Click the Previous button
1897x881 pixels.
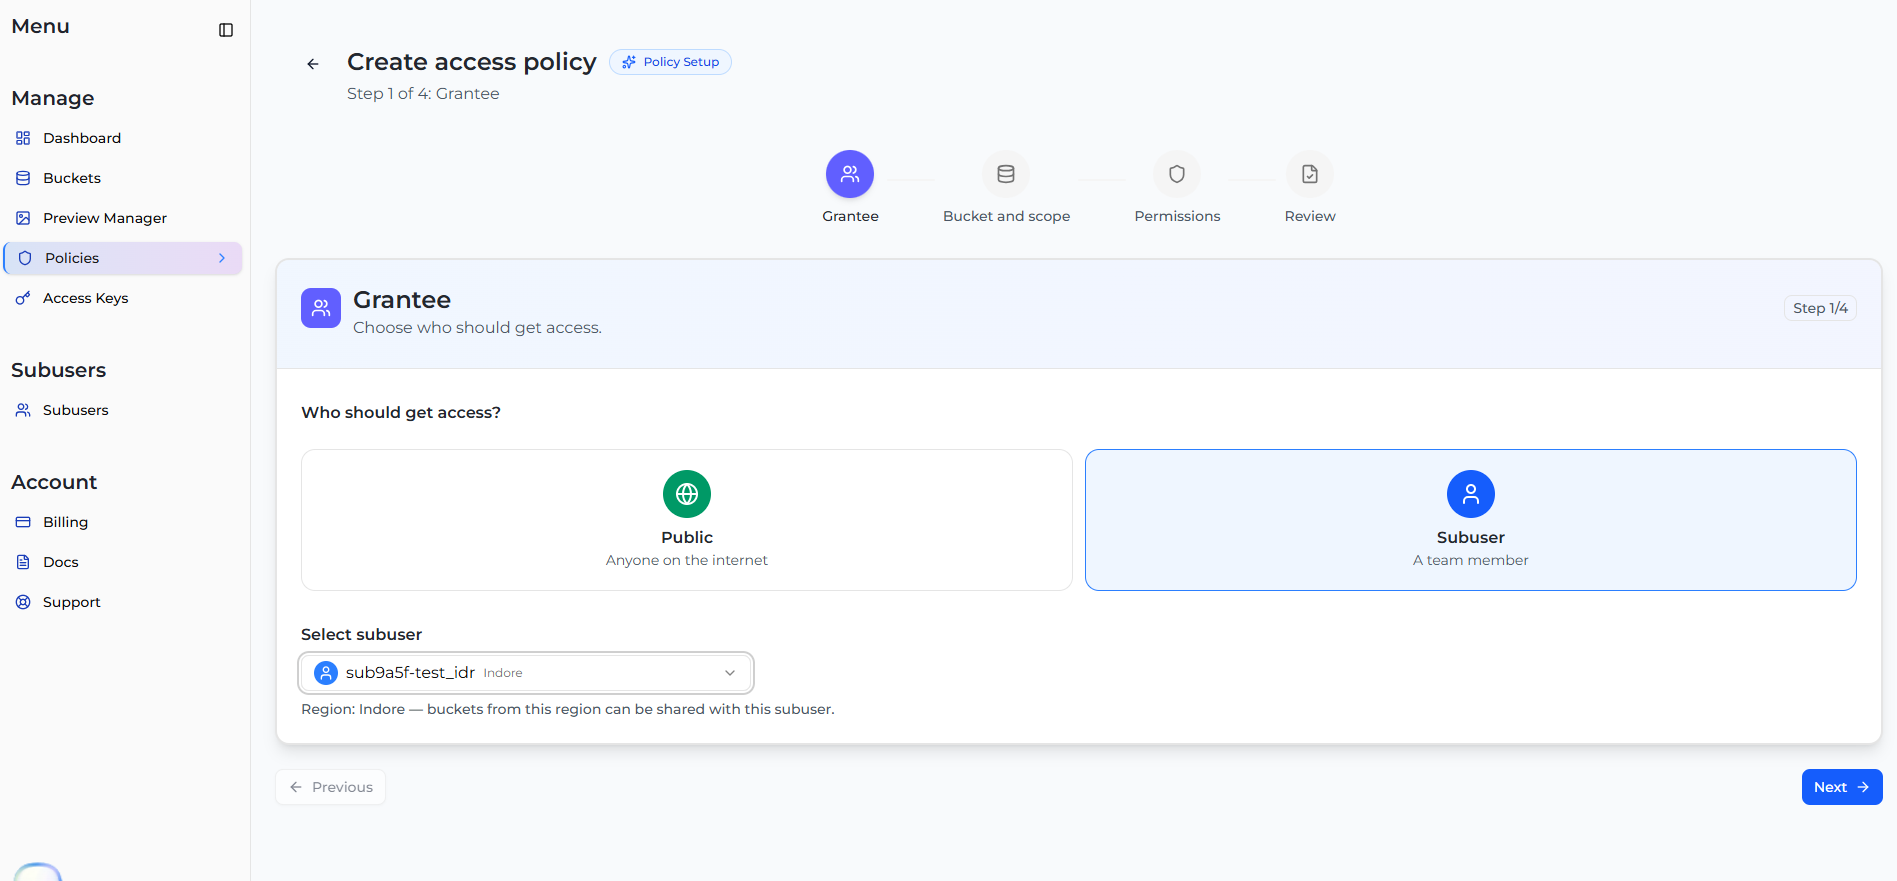pyautogui.click(x=331, y=787)
